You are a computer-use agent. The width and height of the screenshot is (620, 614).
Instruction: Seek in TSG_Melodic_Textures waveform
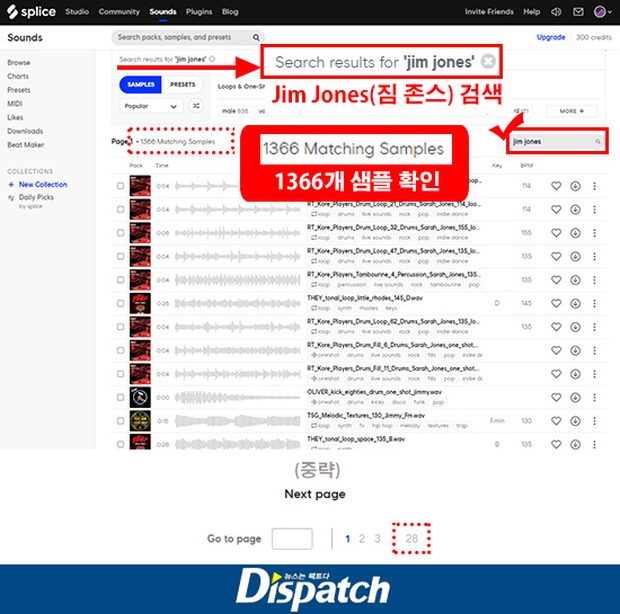(x=237, y=421)
